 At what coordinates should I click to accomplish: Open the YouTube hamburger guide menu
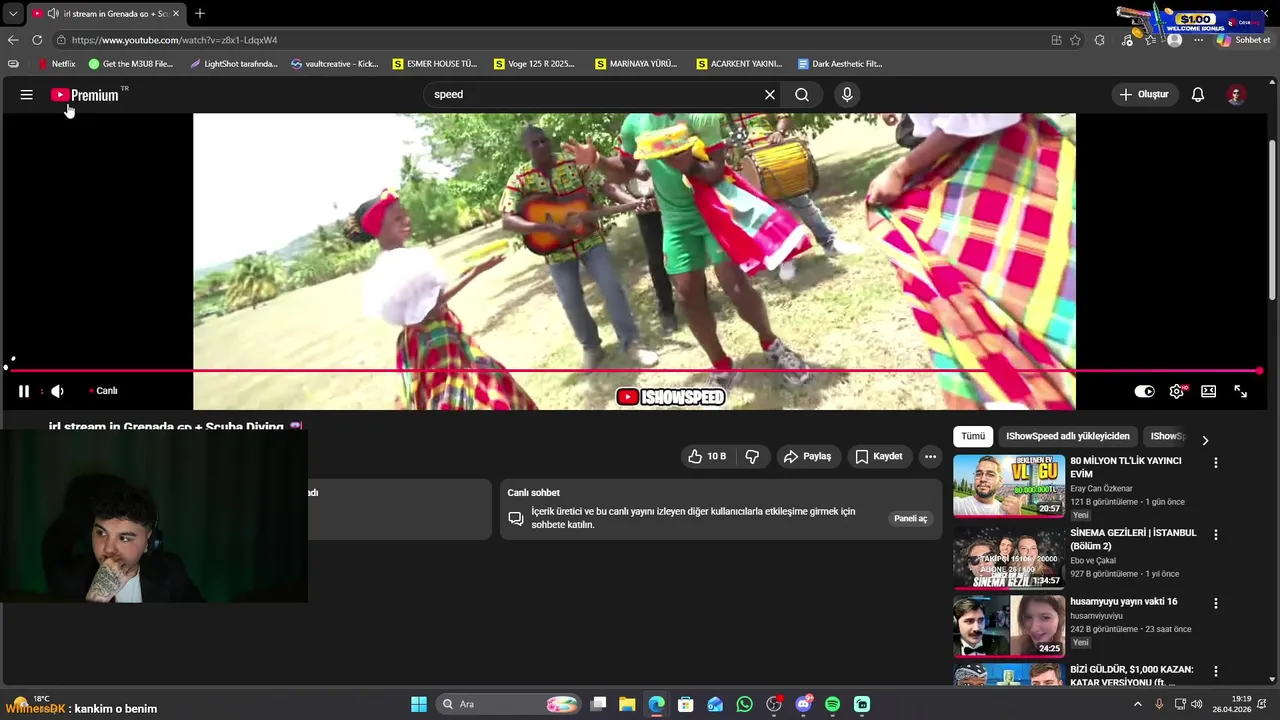click(x=27, y=95)
